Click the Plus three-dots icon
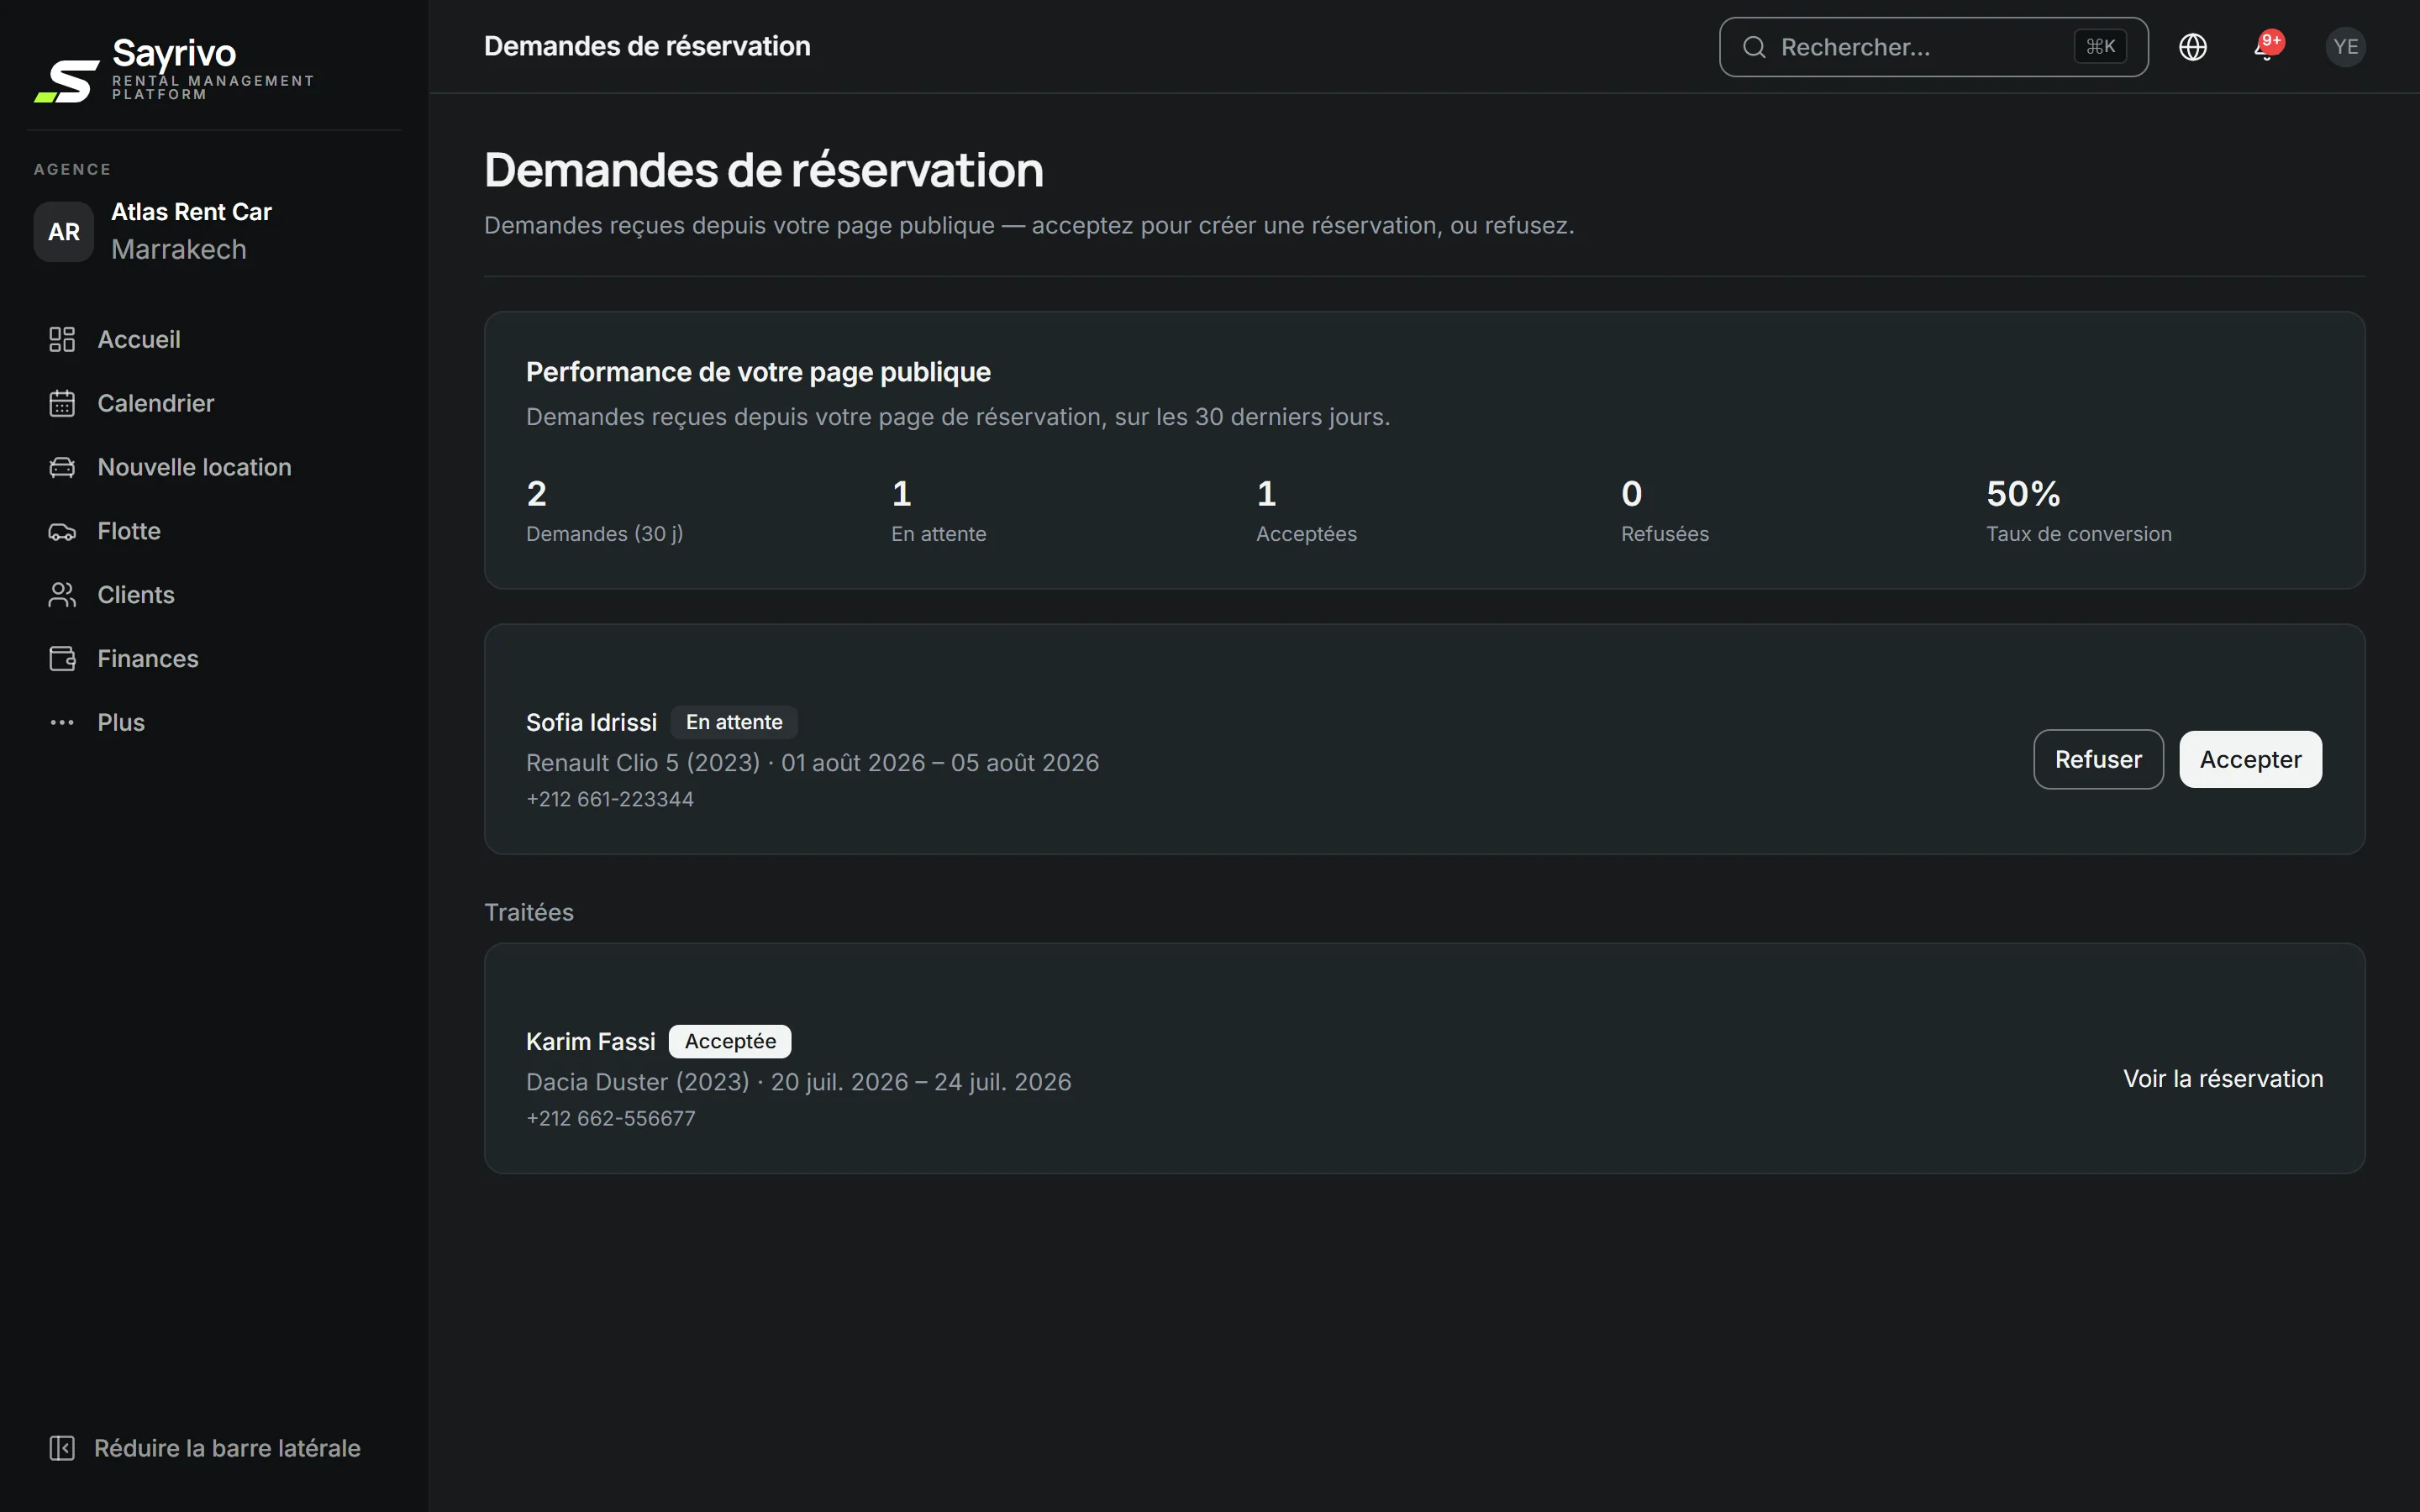 [x=62, y=722]
